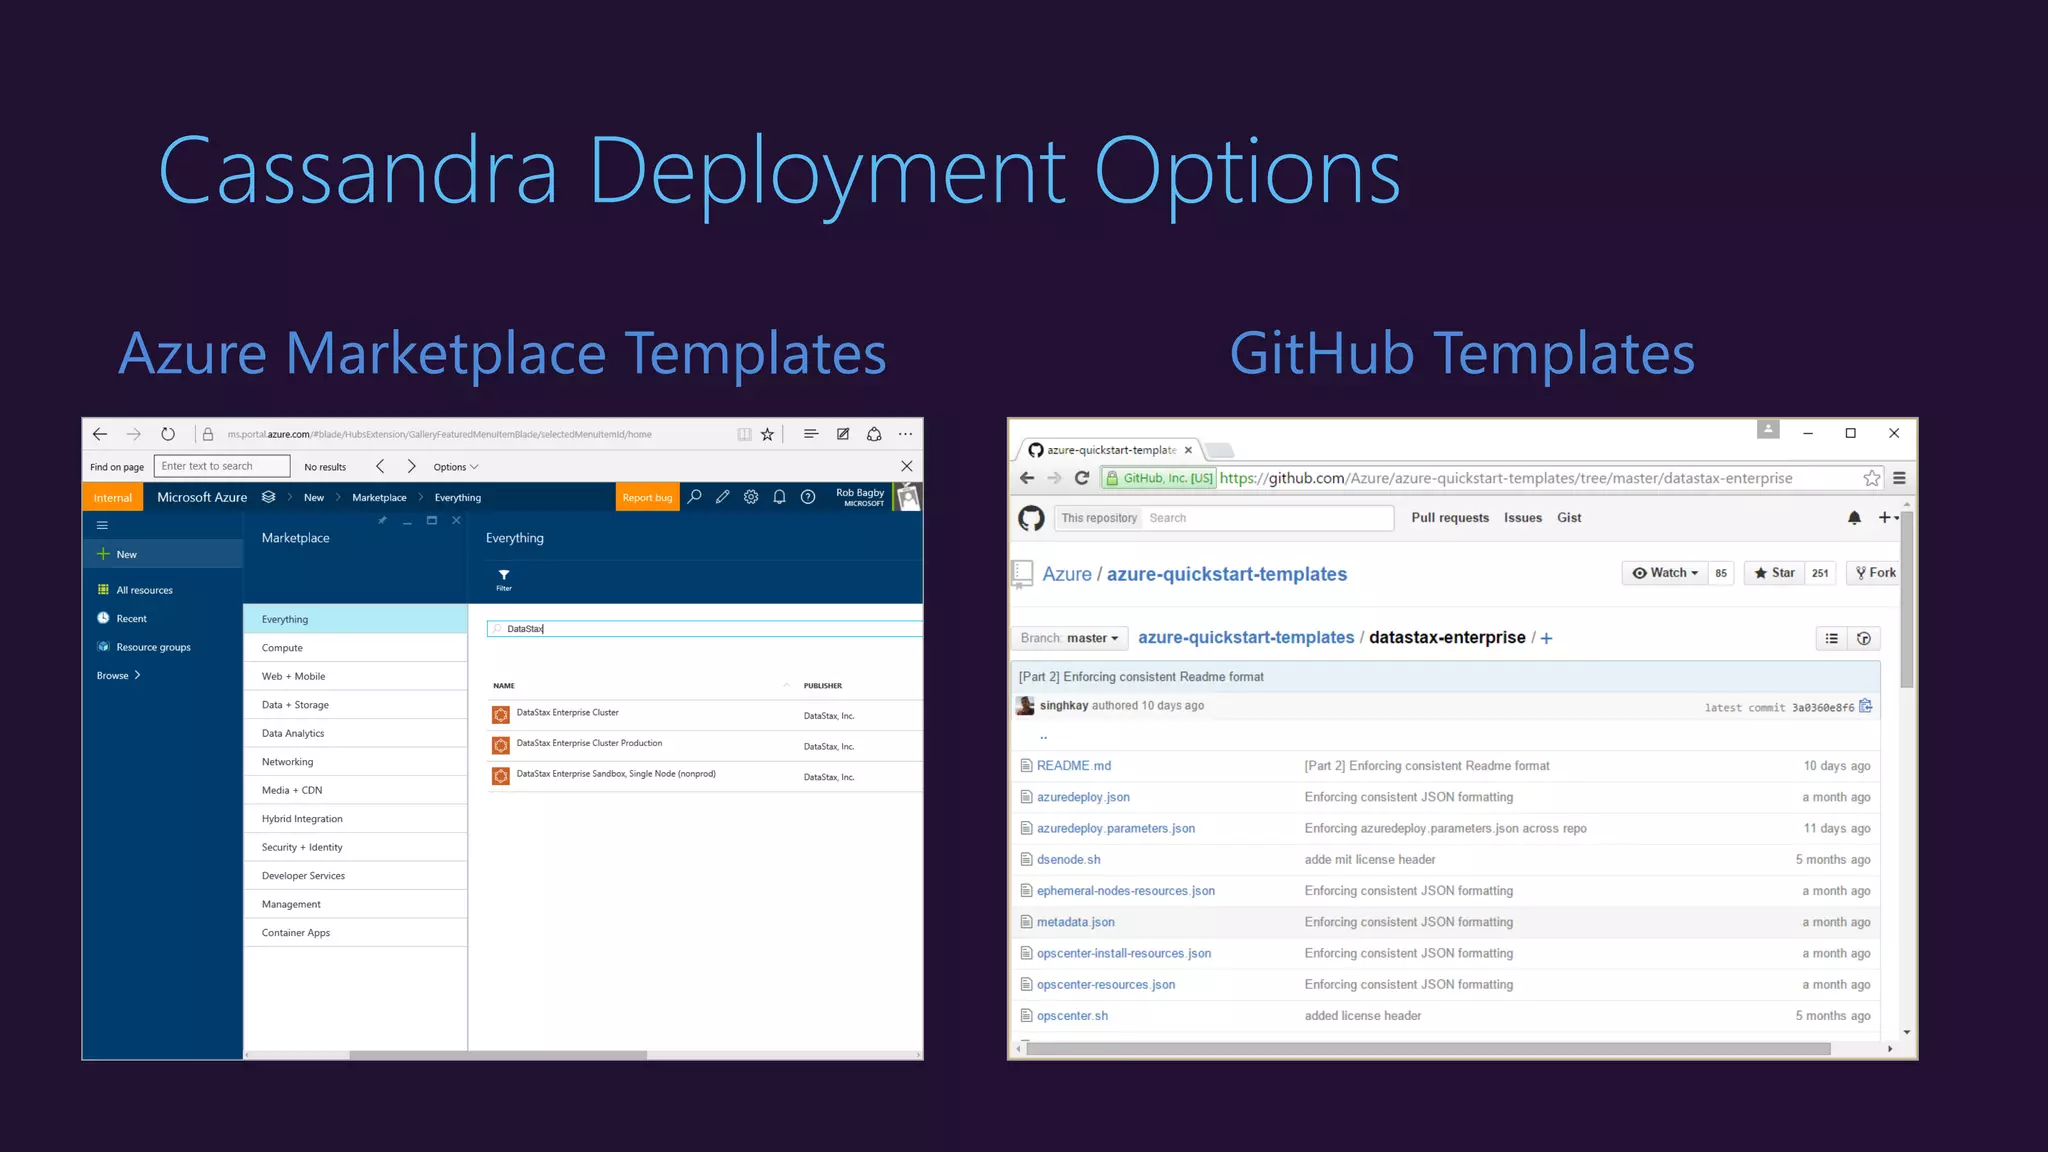
Task: Open Gist on GitHub
Action: [1569, 518]
